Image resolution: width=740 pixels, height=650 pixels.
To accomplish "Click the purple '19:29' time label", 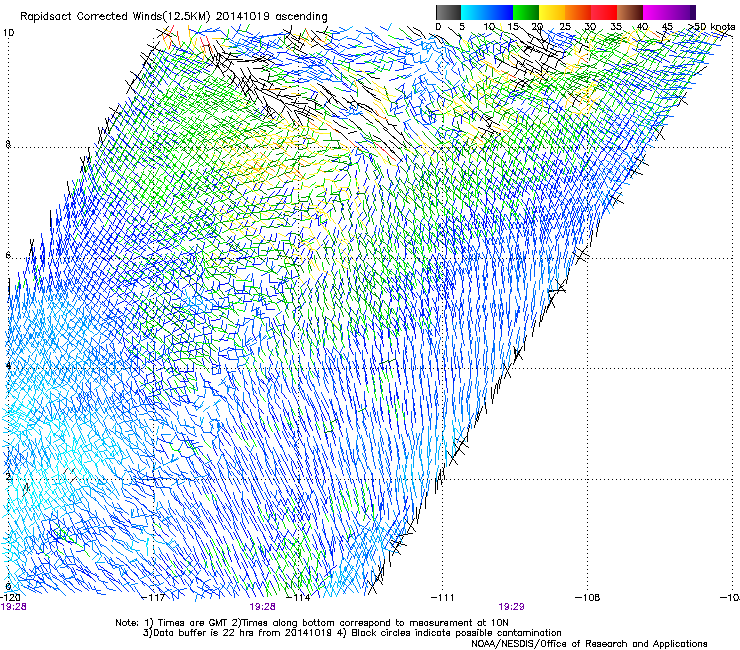I will pyautogui.click(x=512, y=607).
